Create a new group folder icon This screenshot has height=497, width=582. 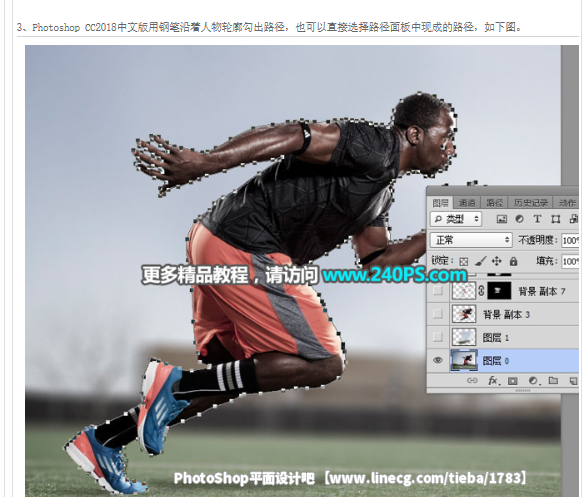pos(553,380)
